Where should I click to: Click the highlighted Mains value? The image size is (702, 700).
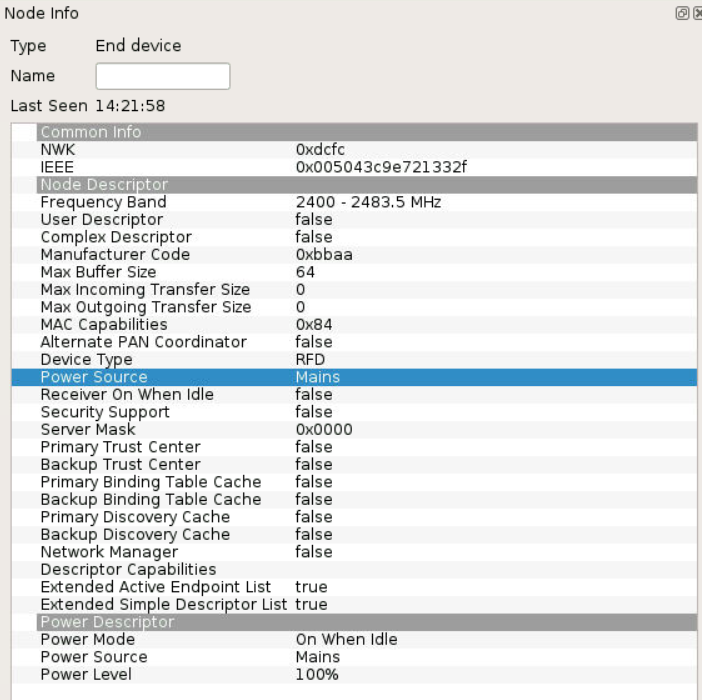[317, 377]
